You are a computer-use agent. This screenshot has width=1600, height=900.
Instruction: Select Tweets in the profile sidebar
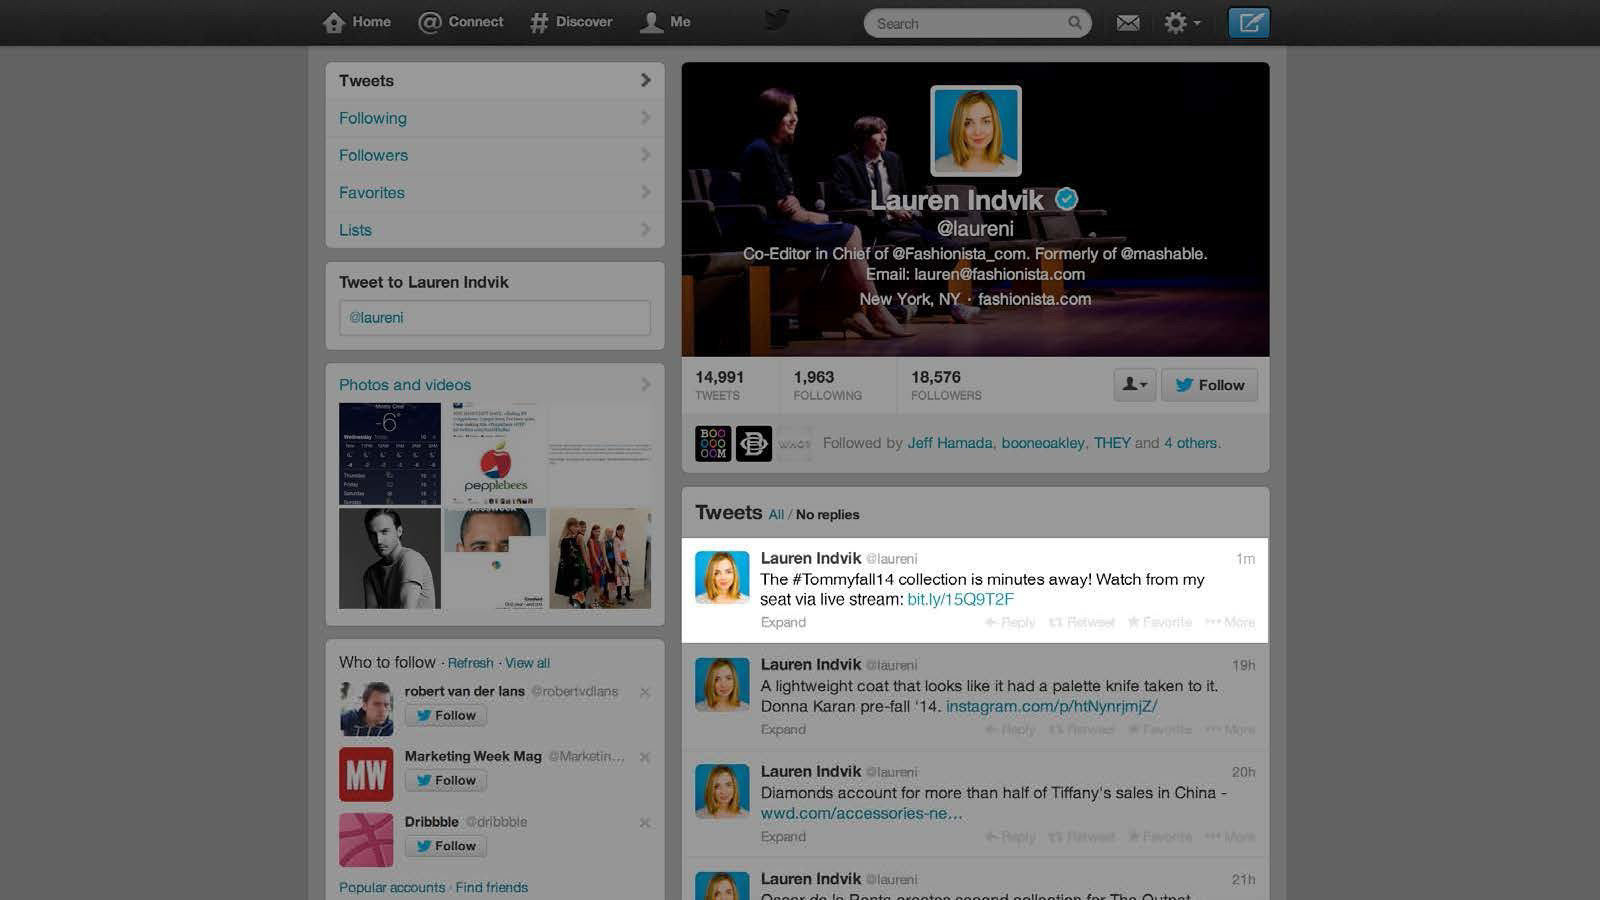495,81
